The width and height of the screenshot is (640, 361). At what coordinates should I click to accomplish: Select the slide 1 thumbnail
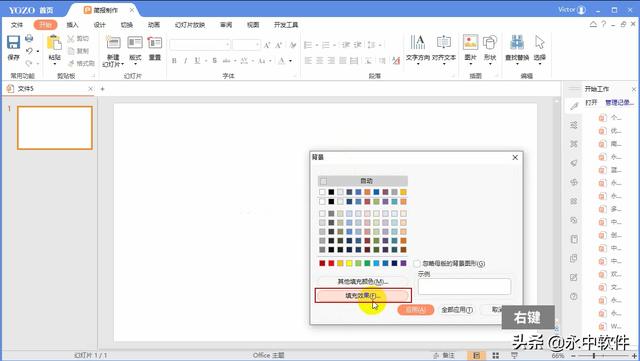pyautogui.click(x=55, y=128)
